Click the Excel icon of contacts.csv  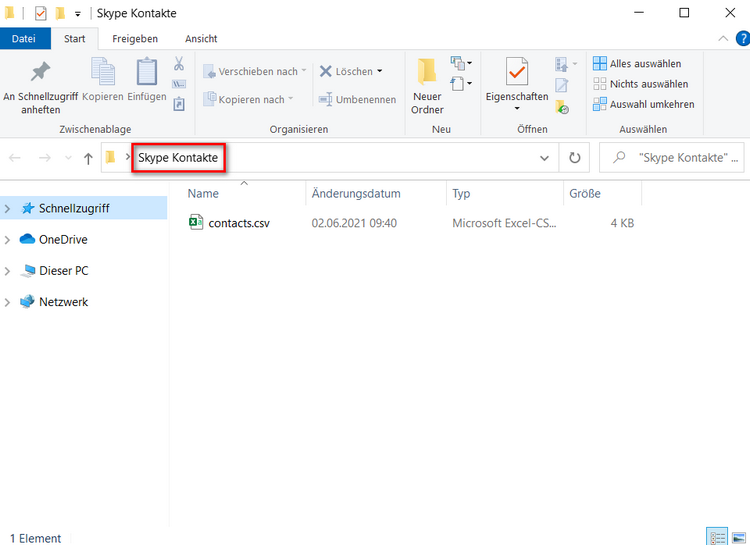196,222
